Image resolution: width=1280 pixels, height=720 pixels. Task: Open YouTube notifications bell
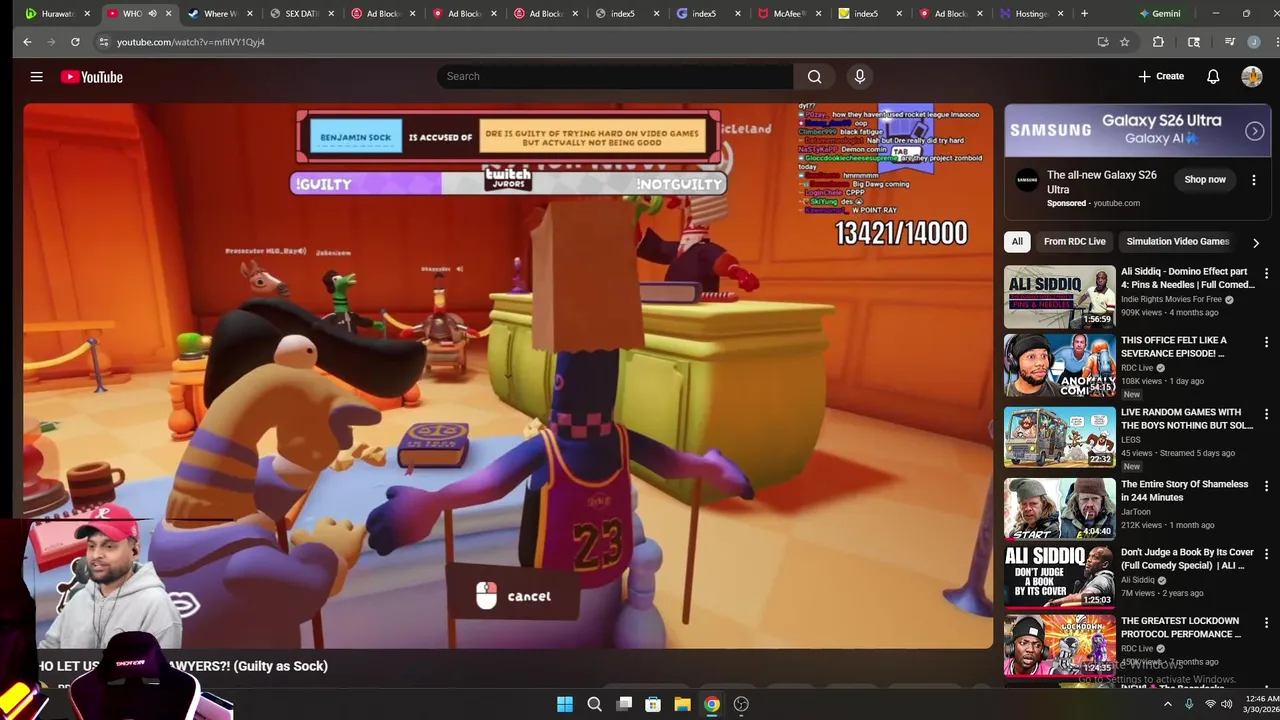(x=1213, y=77)
